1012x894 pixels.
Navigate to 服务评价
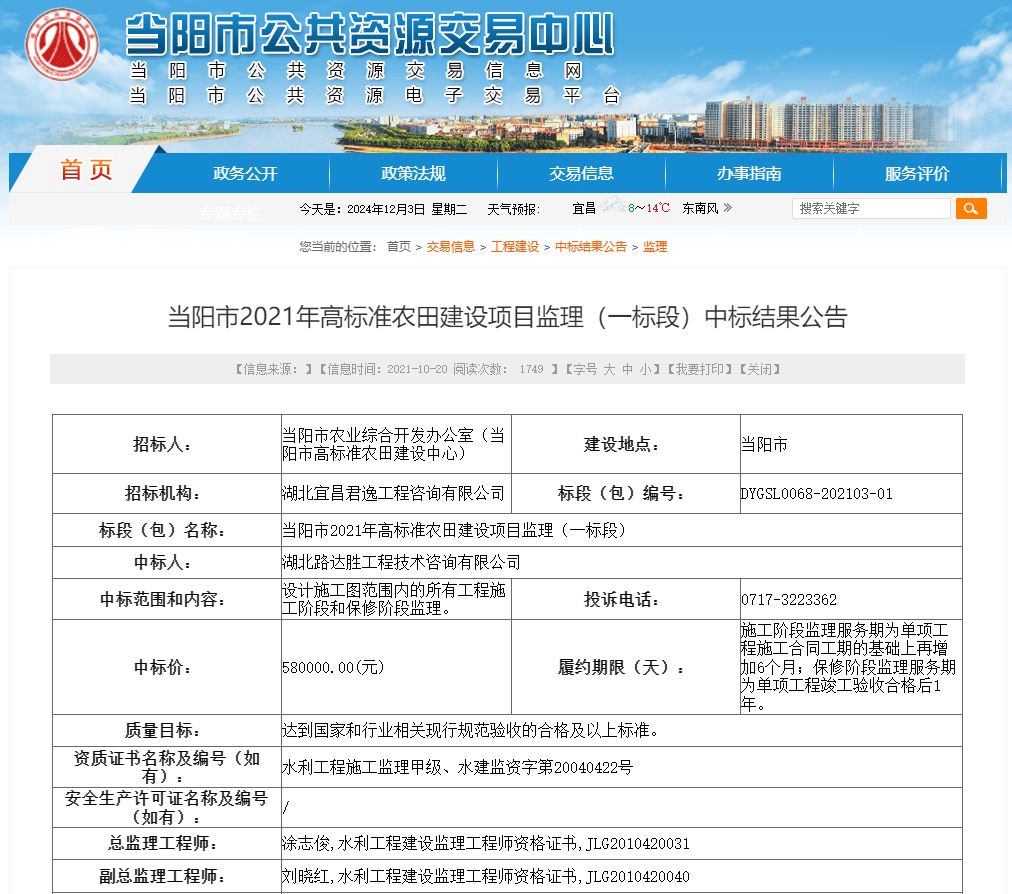917,173
